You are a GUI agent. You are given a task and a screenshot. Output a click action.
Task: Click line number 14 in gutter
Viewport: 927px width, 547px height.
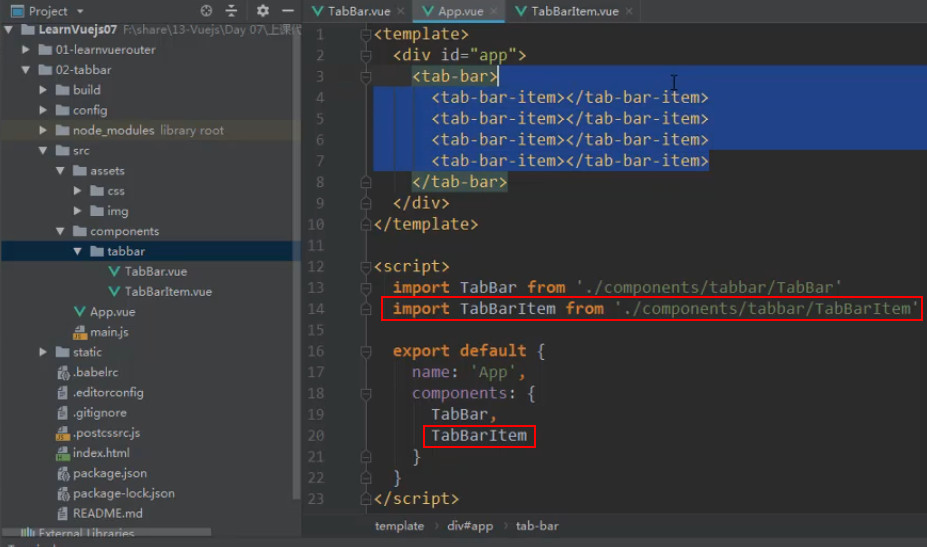pyautogui.click(x=316, y=309)
